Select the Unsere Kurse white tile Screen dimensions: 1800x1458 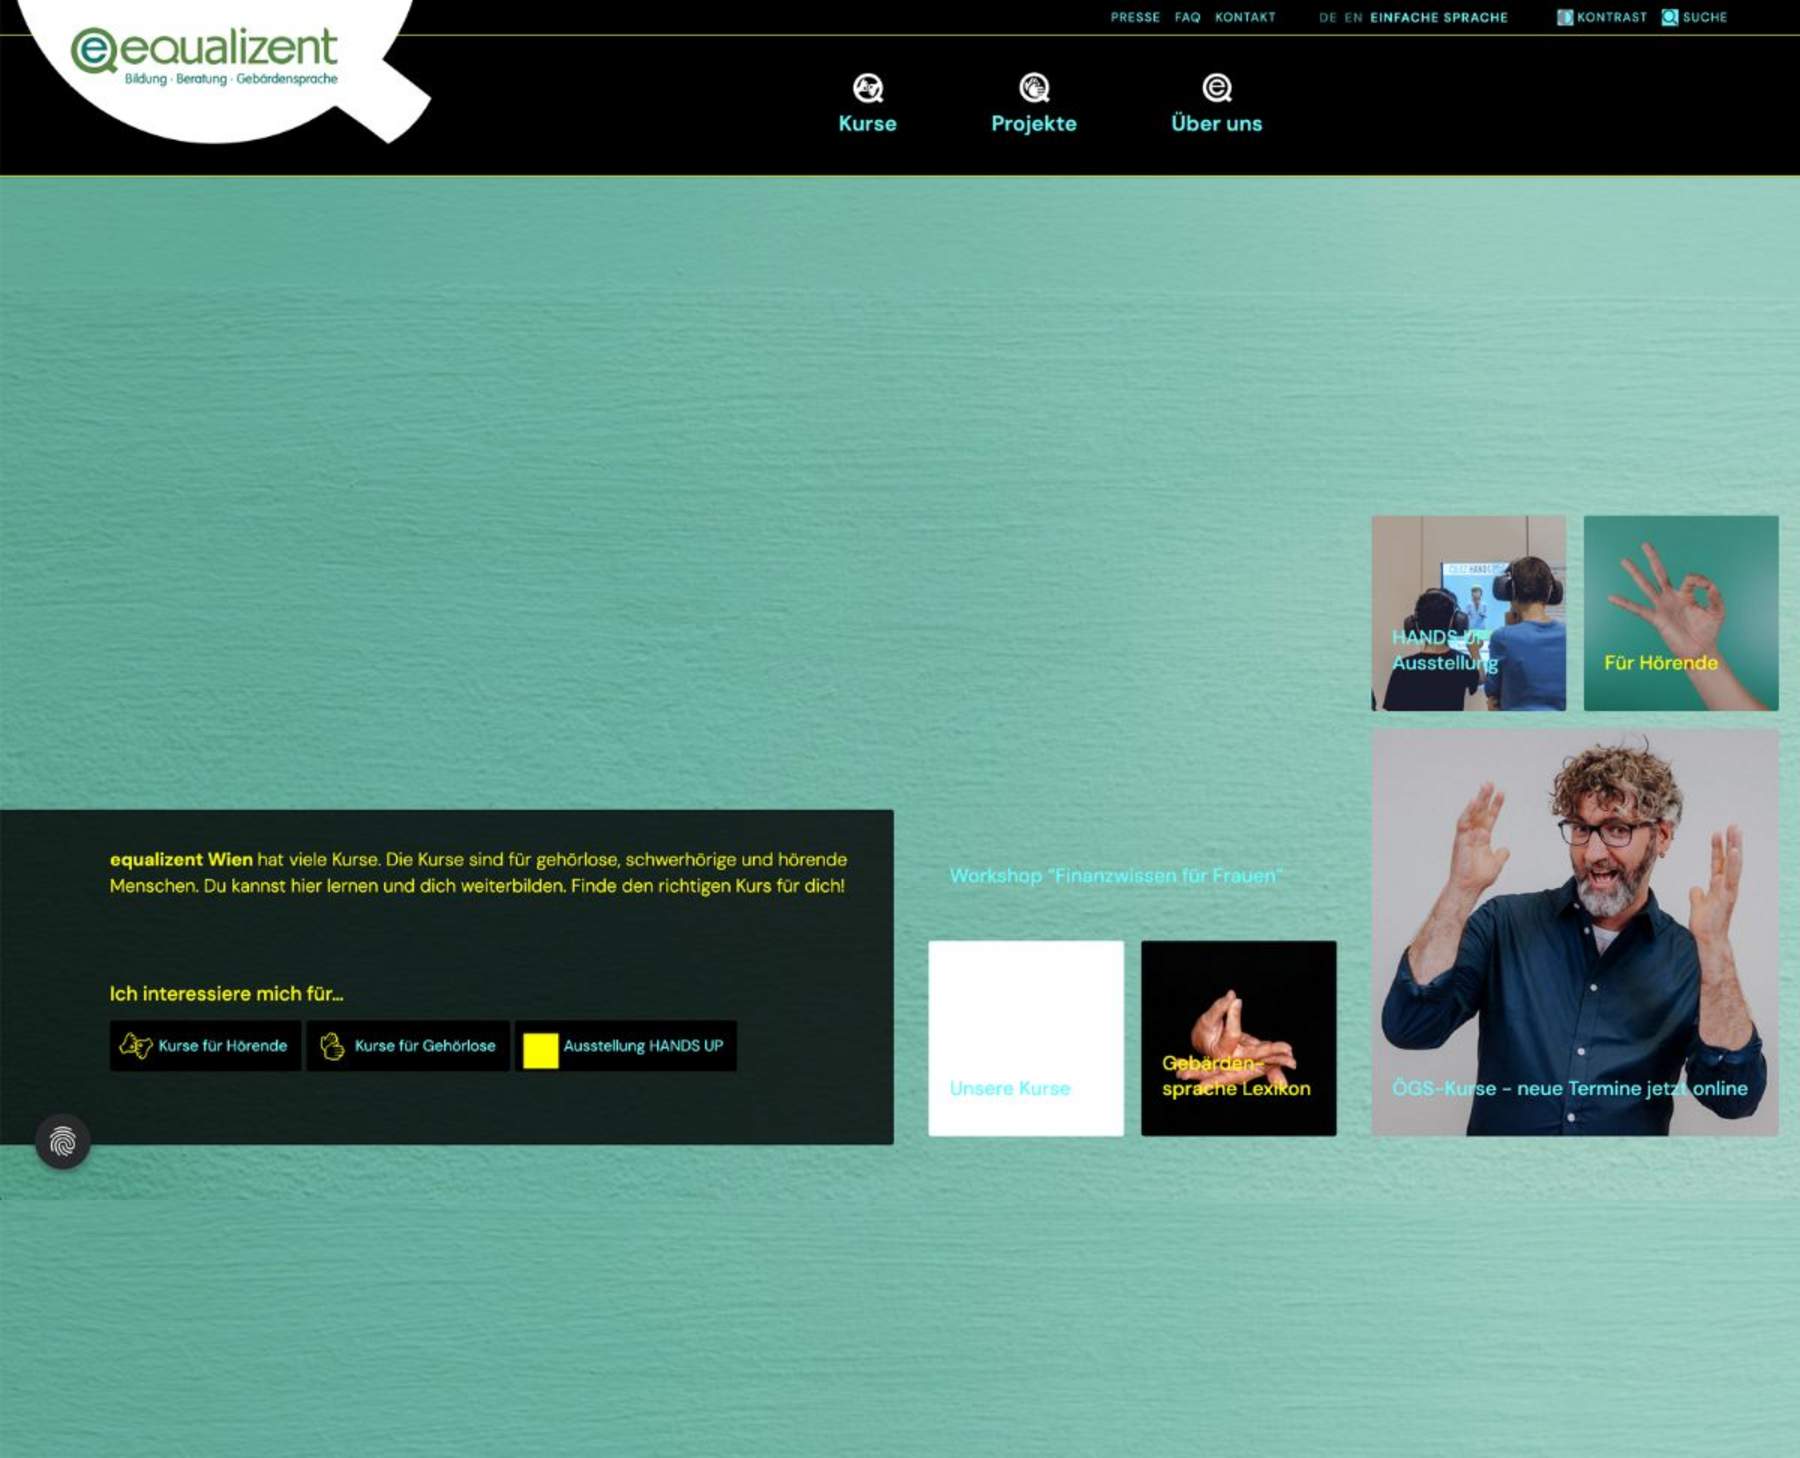point(1025,1038)
